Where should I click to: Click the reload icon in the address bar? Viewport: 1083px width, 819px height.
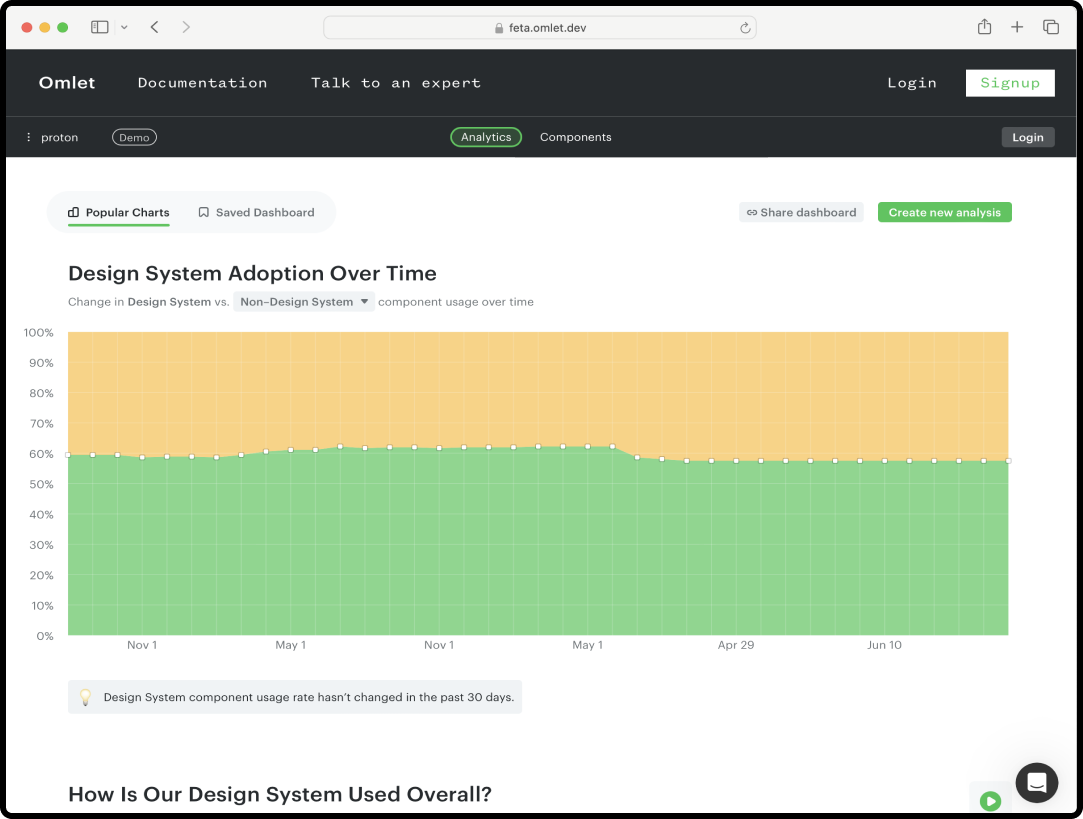[x=745, y=27]
